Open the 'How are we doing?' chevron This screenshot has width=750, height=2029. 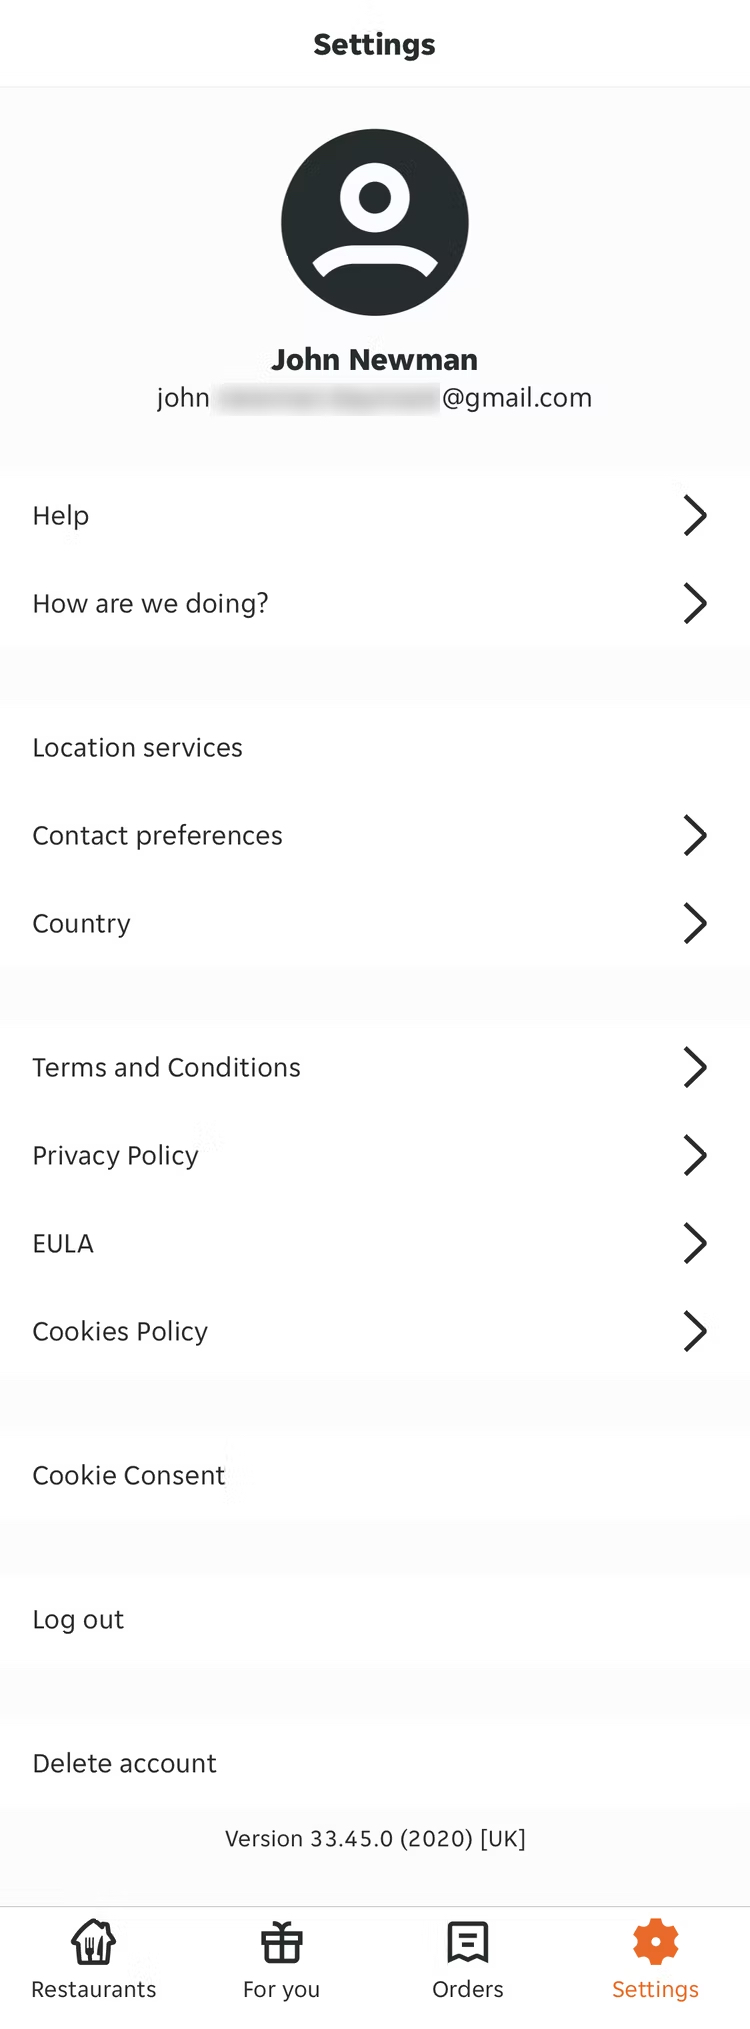click(x=695, y=603)
